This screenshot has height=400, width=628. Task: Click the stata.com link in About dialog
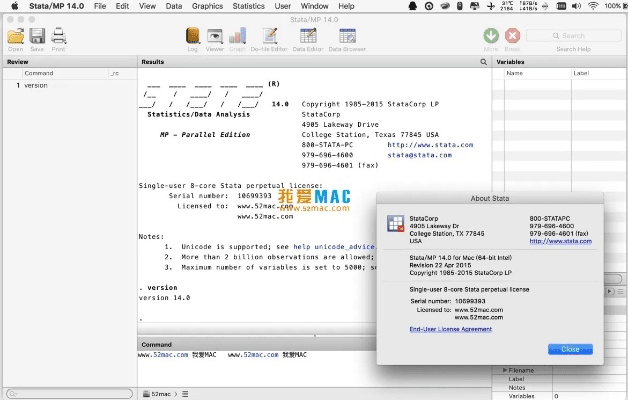[x=560, y=241]
